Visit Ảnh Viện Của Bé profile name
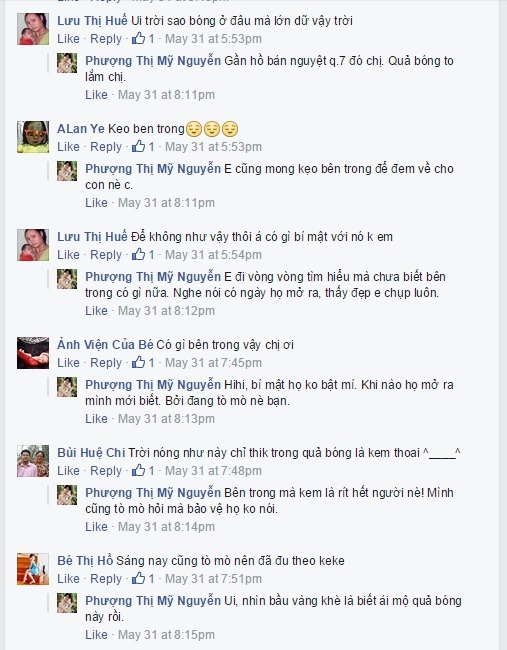The width and height of the screenshot is (507, 650). (105, 344)
